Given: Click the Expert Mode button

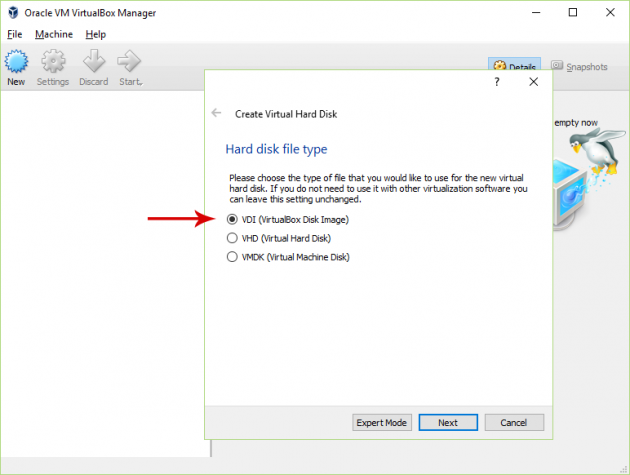Looking at the screenshot, I should [382, 422].
